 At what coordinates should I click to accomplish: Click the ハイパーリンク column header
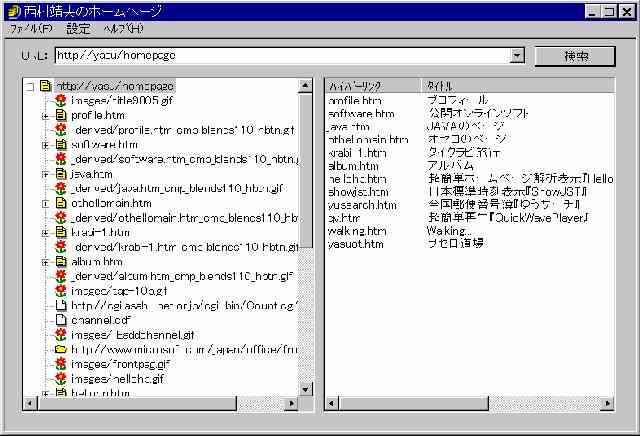coord(373,86)
